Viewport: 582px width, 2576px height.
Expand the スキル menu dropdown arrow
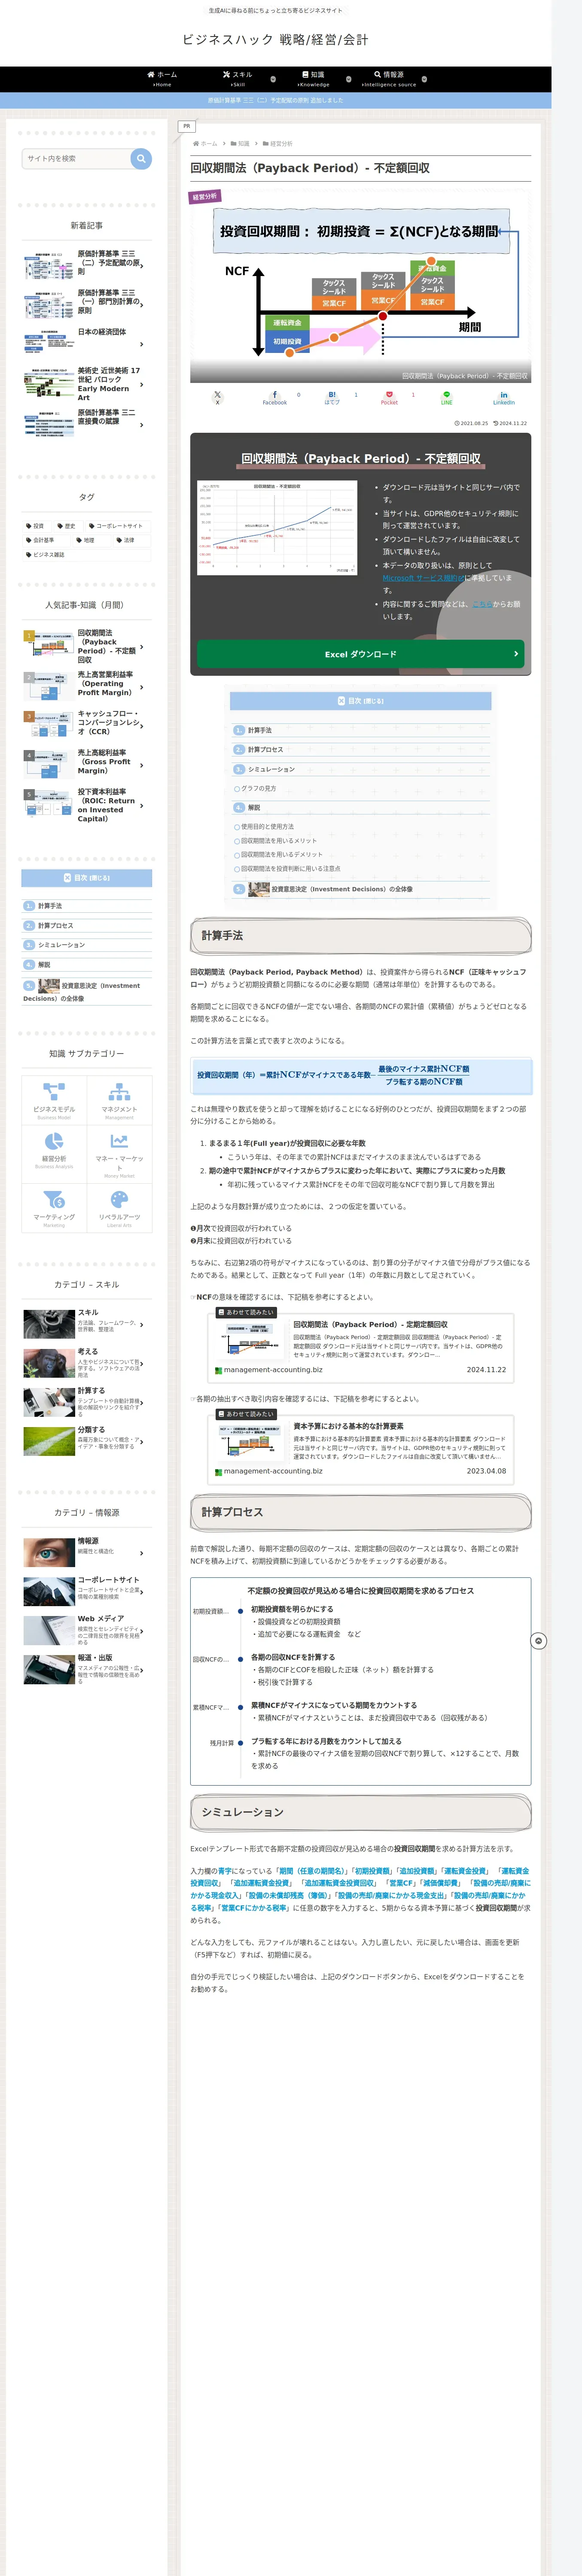(x=273, y=79)
